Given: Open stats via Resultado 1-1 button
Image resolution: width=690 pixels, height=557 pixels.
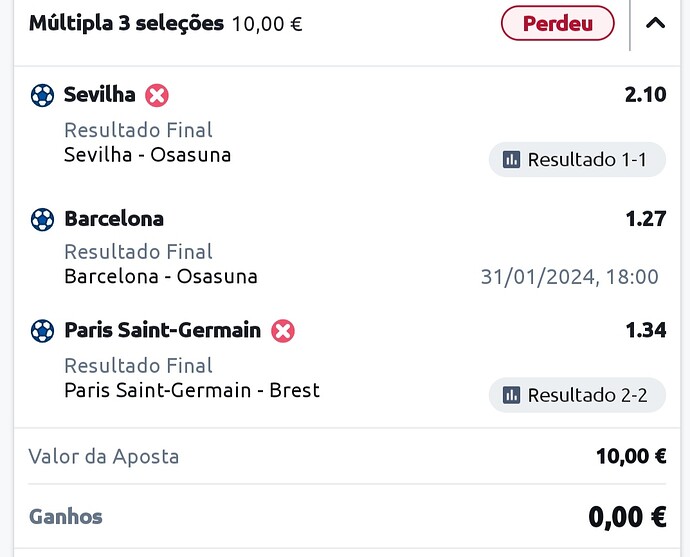Looking at the screenshot, I should point(577,159).
